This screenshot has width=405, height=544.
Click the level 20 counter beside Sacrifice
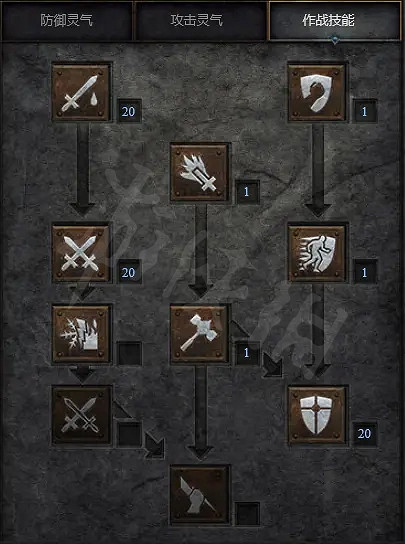point(129,111)
